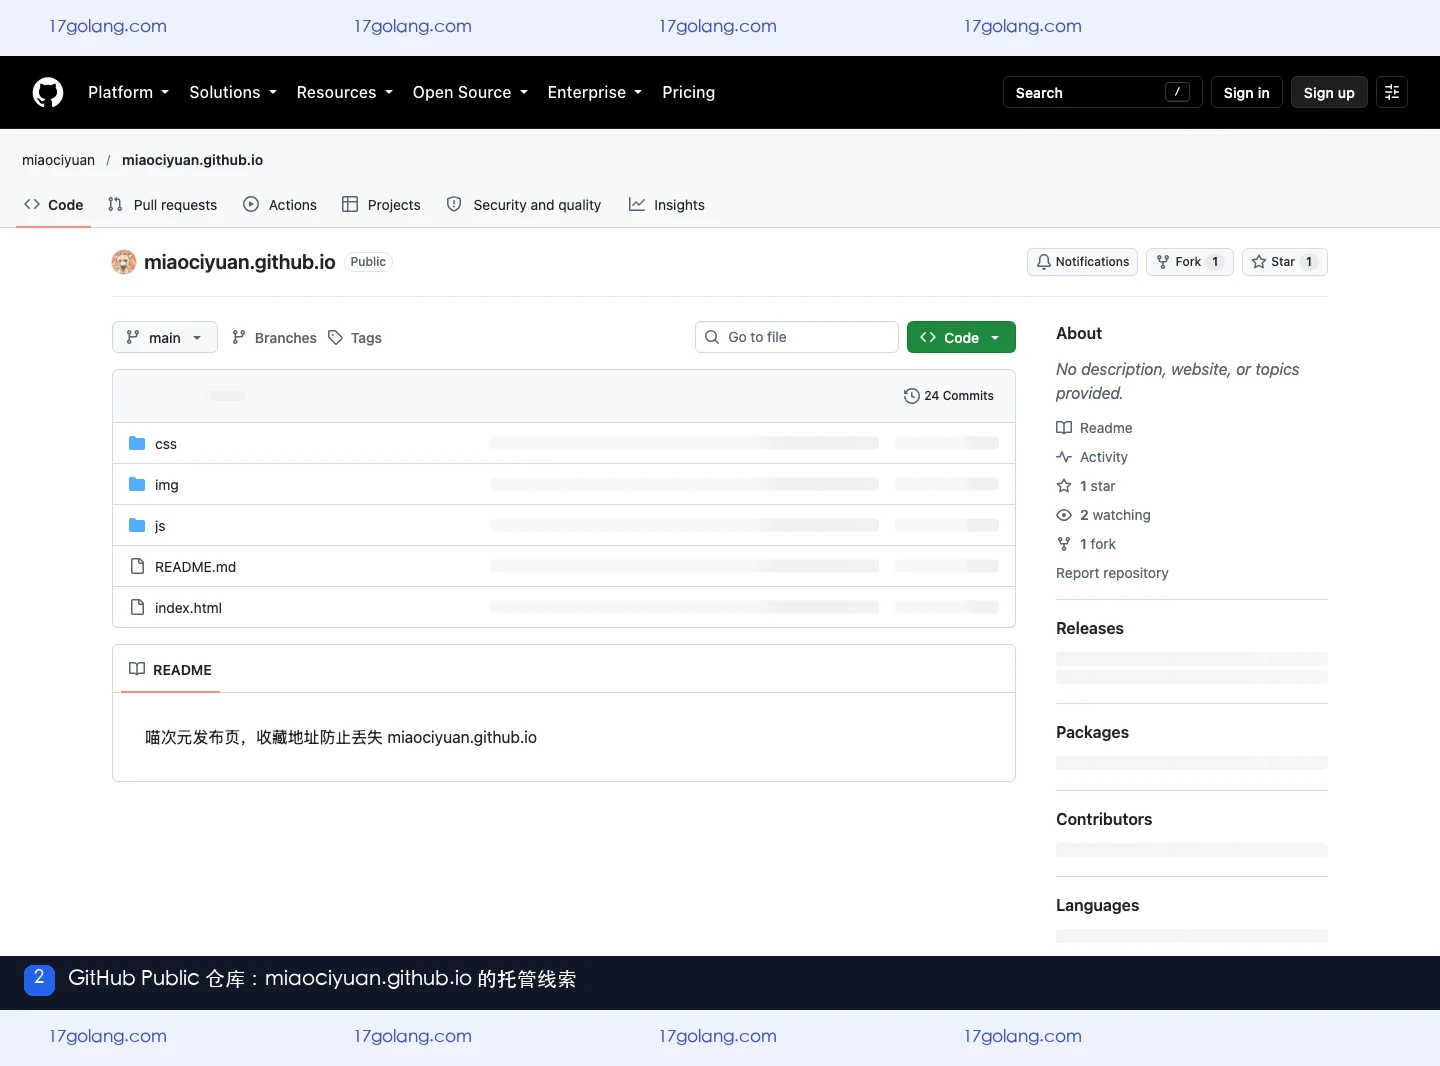Click the fork icon beside 1 fork
Viewport: 1440px width, 1066px height.
coord(1064,544)
